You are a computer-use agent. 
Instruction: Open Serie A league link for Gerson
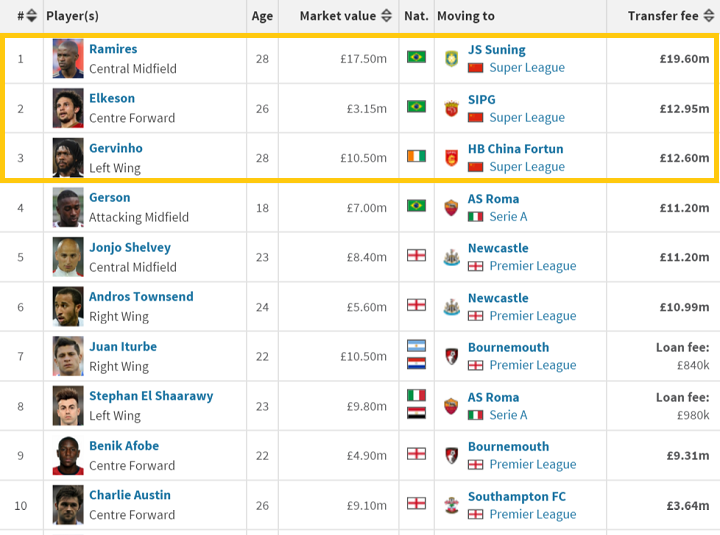point(508,216)
